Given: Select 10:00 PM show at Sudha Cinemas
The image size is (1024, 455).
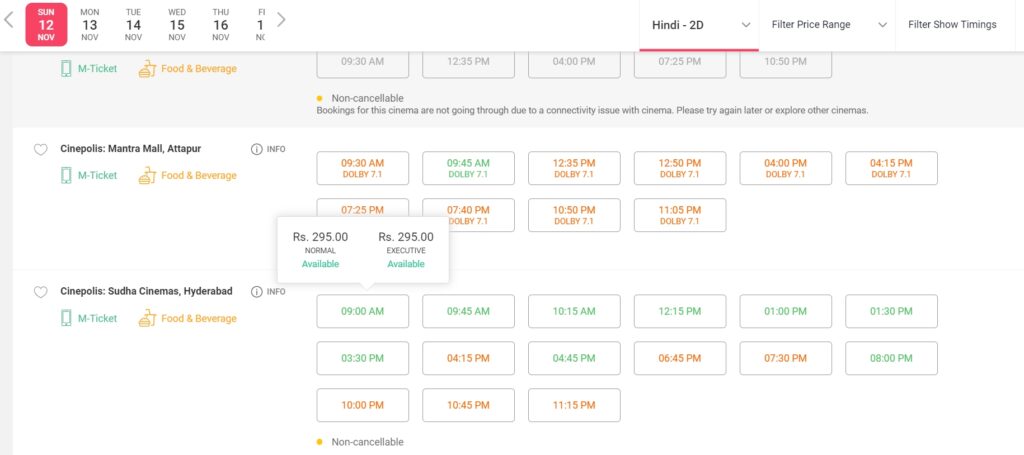Looking at the screenshot, I should point(362,405).
